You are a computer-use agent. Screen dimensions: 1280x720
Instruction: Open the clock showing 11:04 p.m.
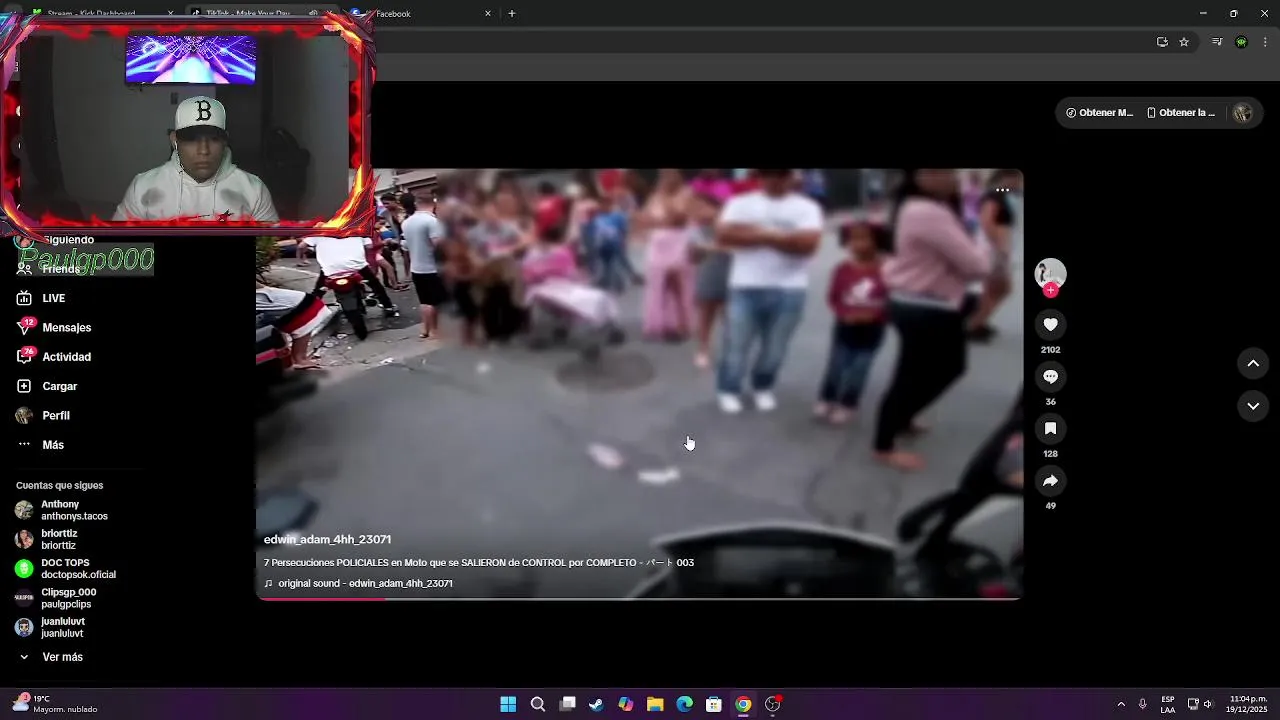(1248, 704)
